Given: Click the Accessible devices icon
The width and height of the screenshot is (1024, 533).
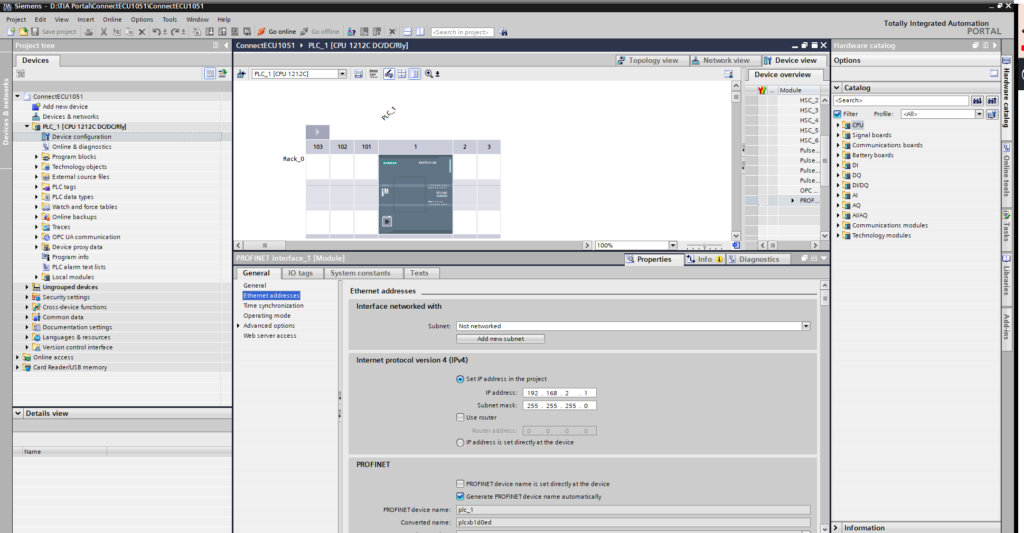Looking at the screenshot, I should tap(351, 31).
